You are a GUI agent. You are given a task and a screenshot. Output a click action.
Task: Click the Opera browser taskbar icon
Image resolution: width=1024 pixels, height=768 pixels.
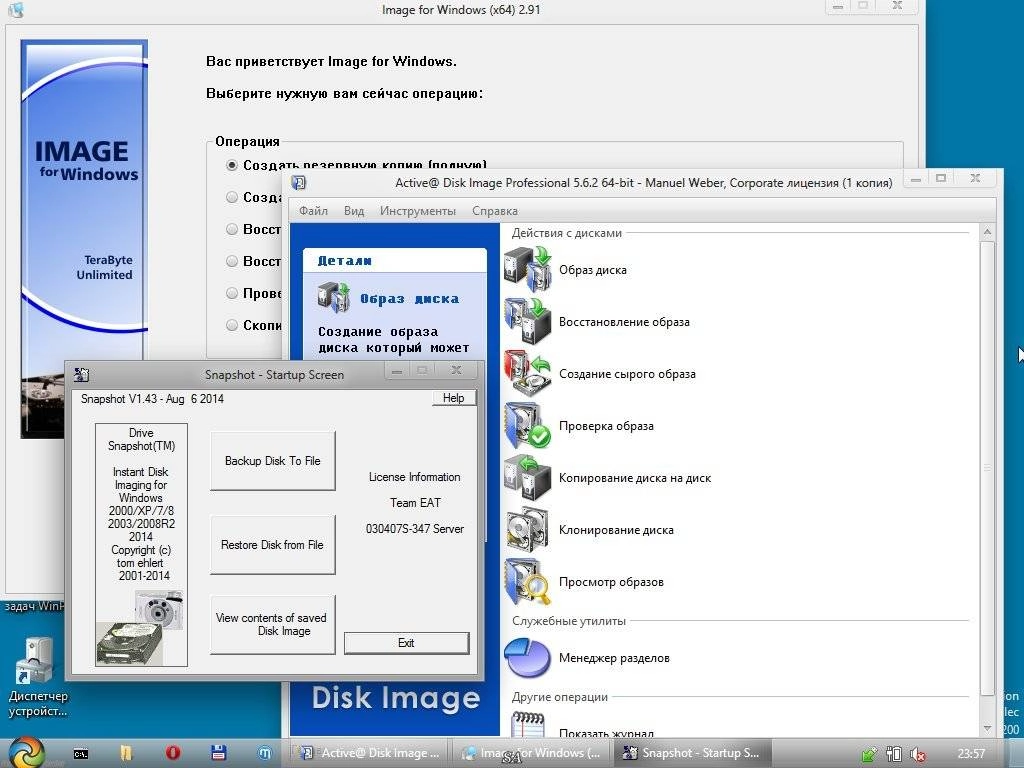point(172,753)
